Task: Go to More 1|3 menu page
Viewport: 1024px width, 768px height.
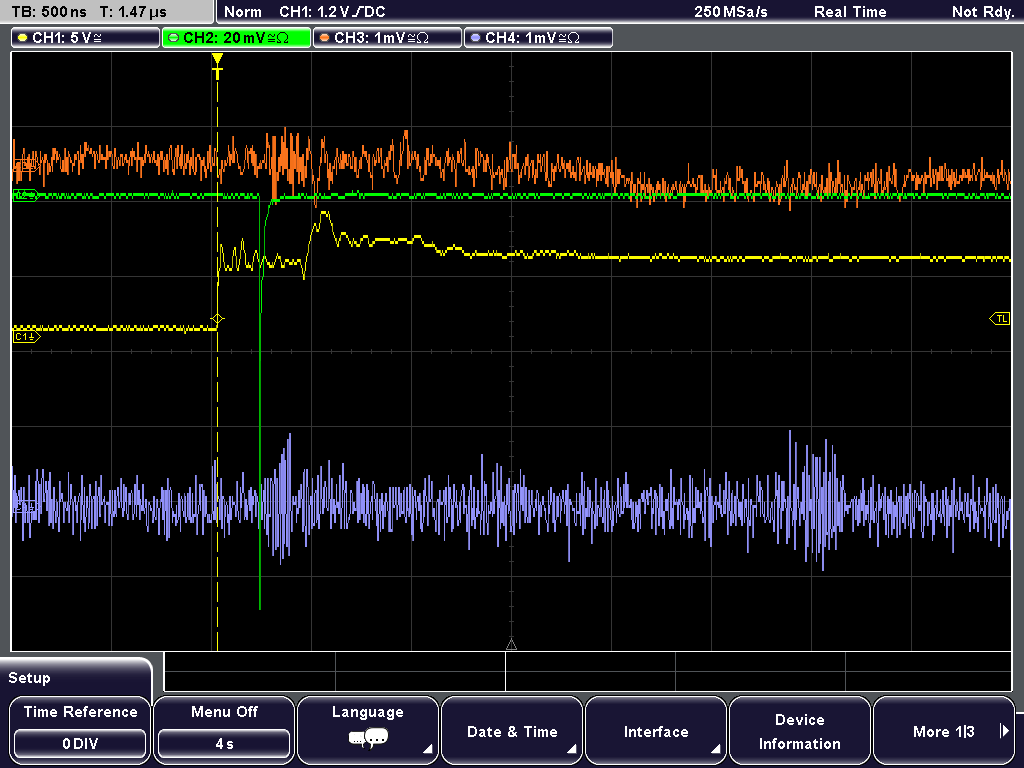Action: coord(944,730)
